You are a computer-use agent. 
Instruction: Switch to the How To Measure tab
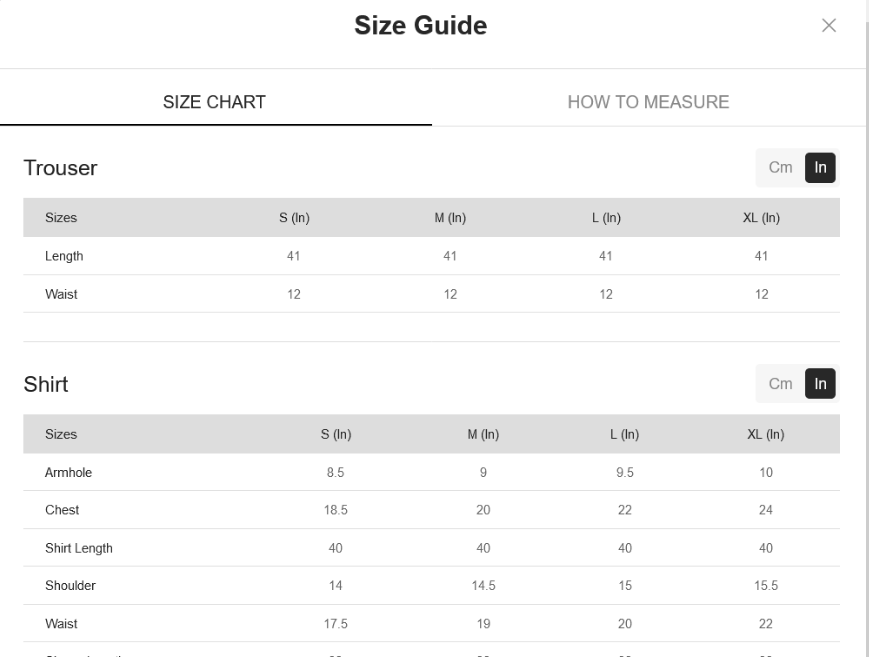point(648,102)
